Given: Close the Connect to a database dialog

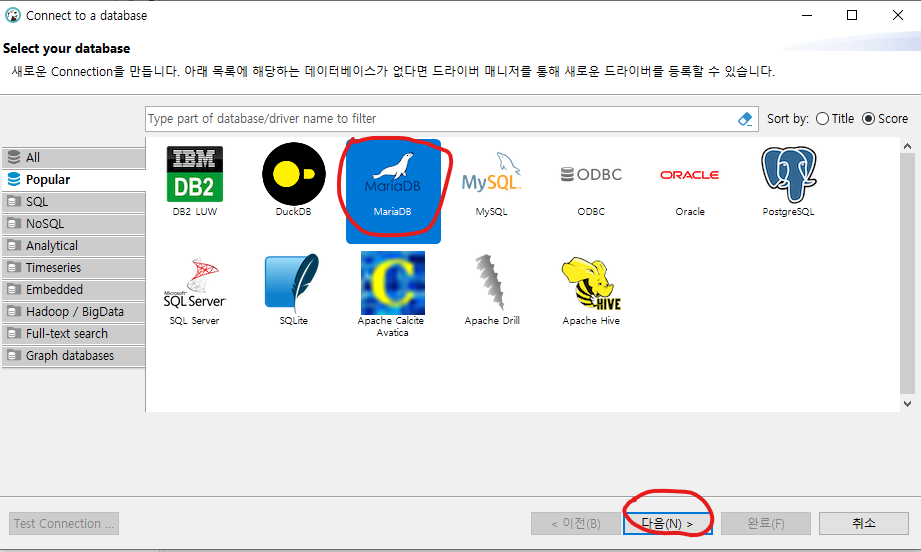Looking at the screenshot, I should point(898,15).
